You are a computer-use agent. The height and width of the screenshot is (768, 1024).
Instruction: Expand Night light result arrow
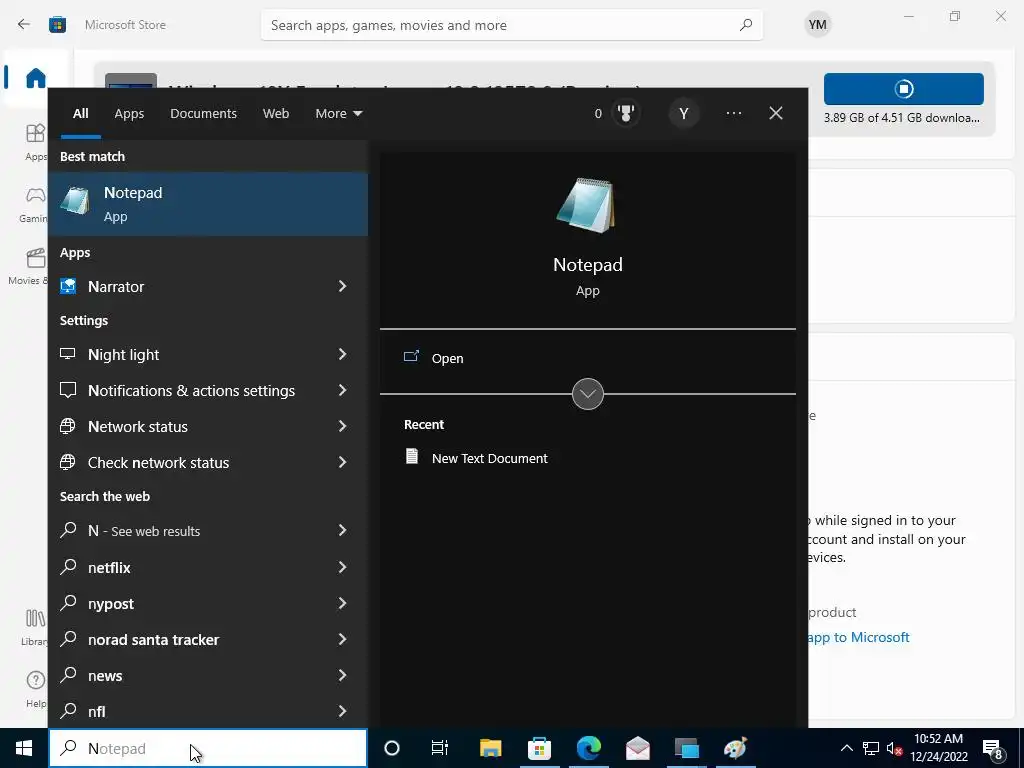click(x=342, y=354)
